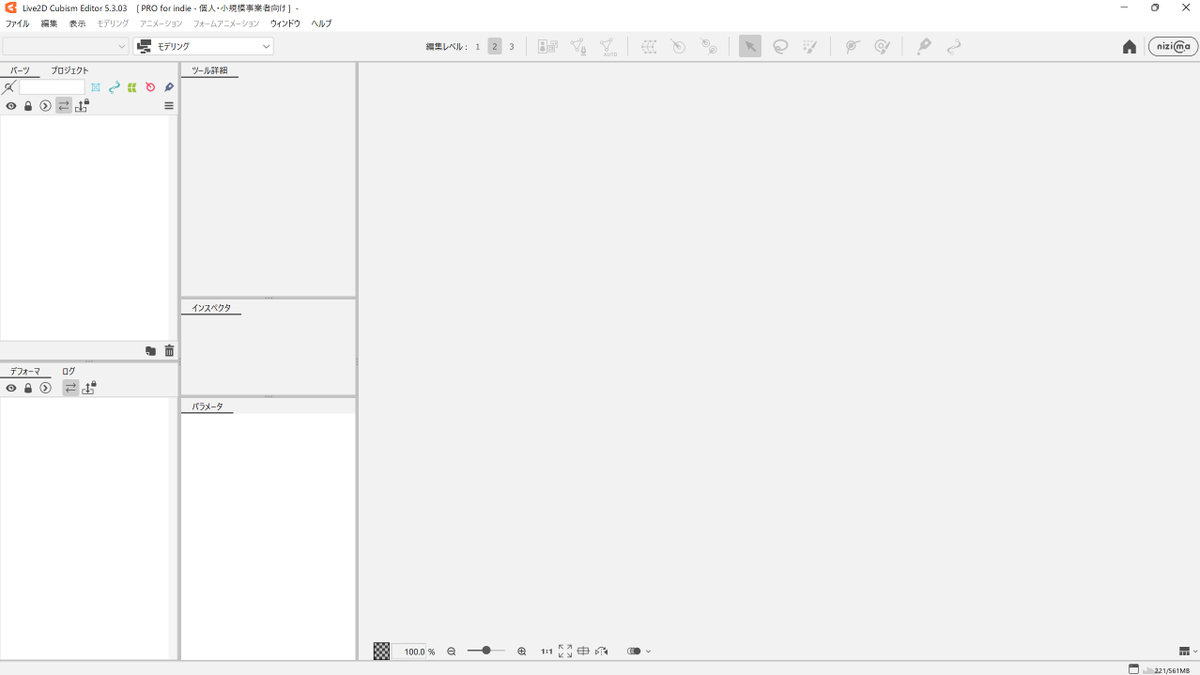This screenshot has height=675, width=1200.
Task: Click the 100.0 % zoom input field
Action: pyautogui.click(x=409, y=651)
